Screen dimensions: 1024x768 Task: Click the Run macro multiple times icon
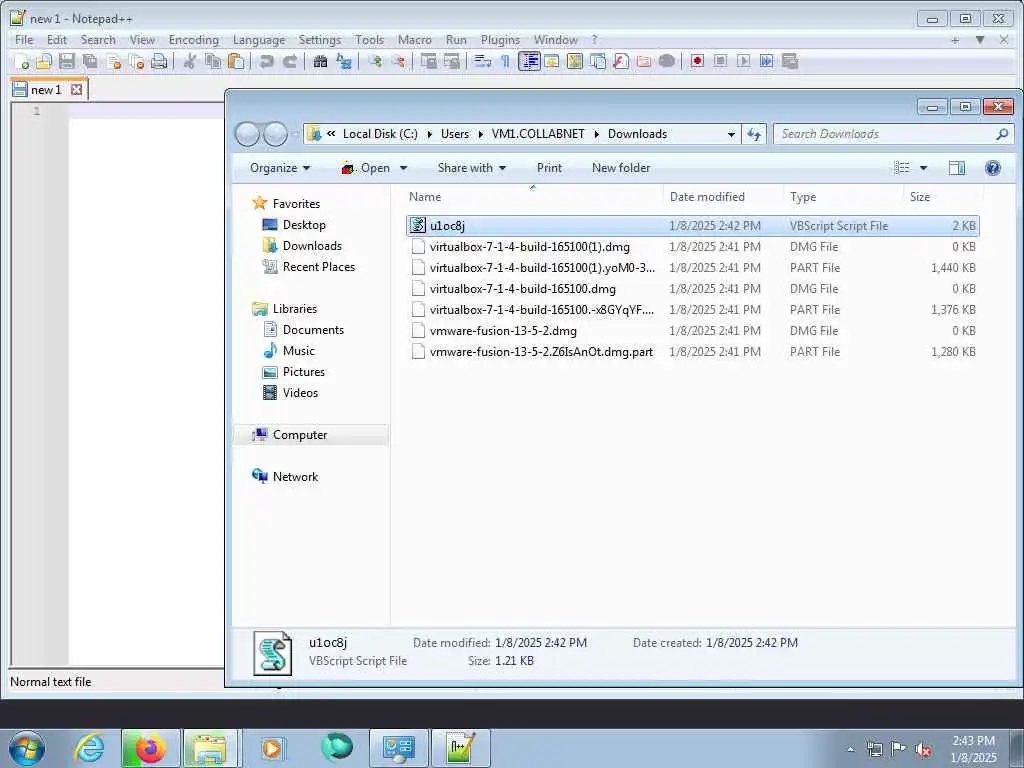(x=766, y=61)
